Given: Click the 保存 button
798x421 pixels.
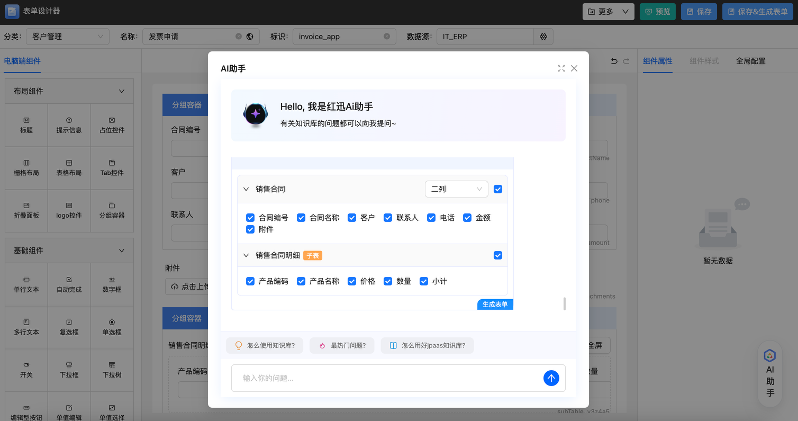Looking at the screenshot, I should pyautogui.click(x=699, y=11).
